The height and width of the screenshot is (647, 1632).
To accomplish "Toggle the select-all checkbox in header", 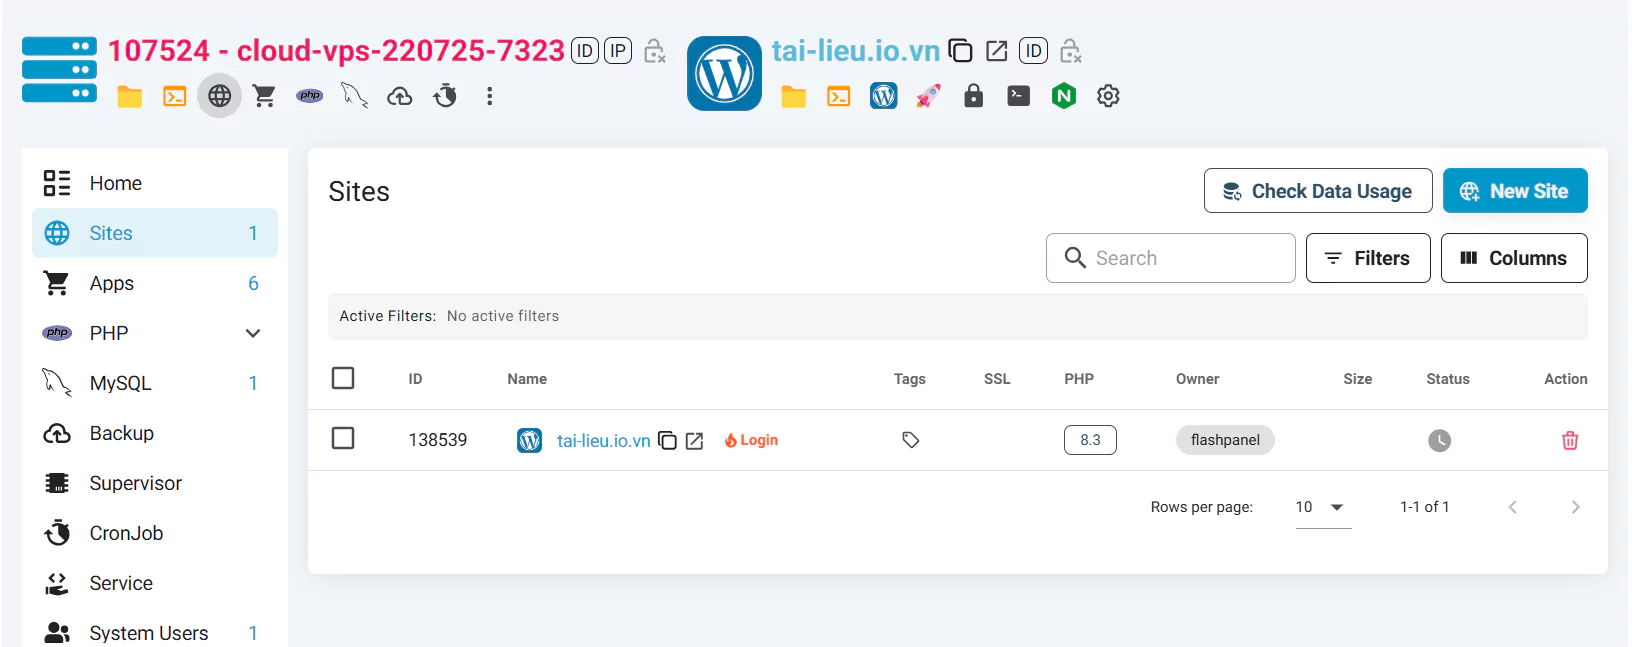I will (x=343, y=378).
